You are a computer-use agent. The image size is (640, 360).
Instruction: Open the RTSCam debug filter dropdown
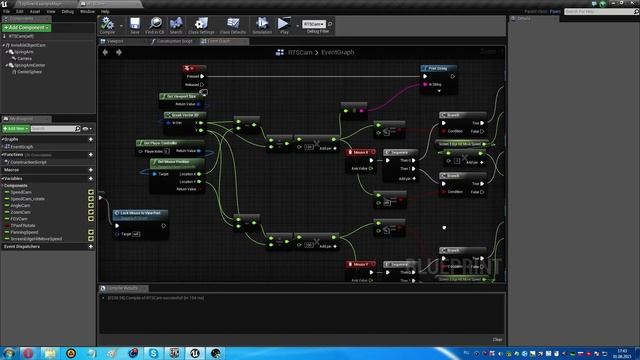pos(314,24)
